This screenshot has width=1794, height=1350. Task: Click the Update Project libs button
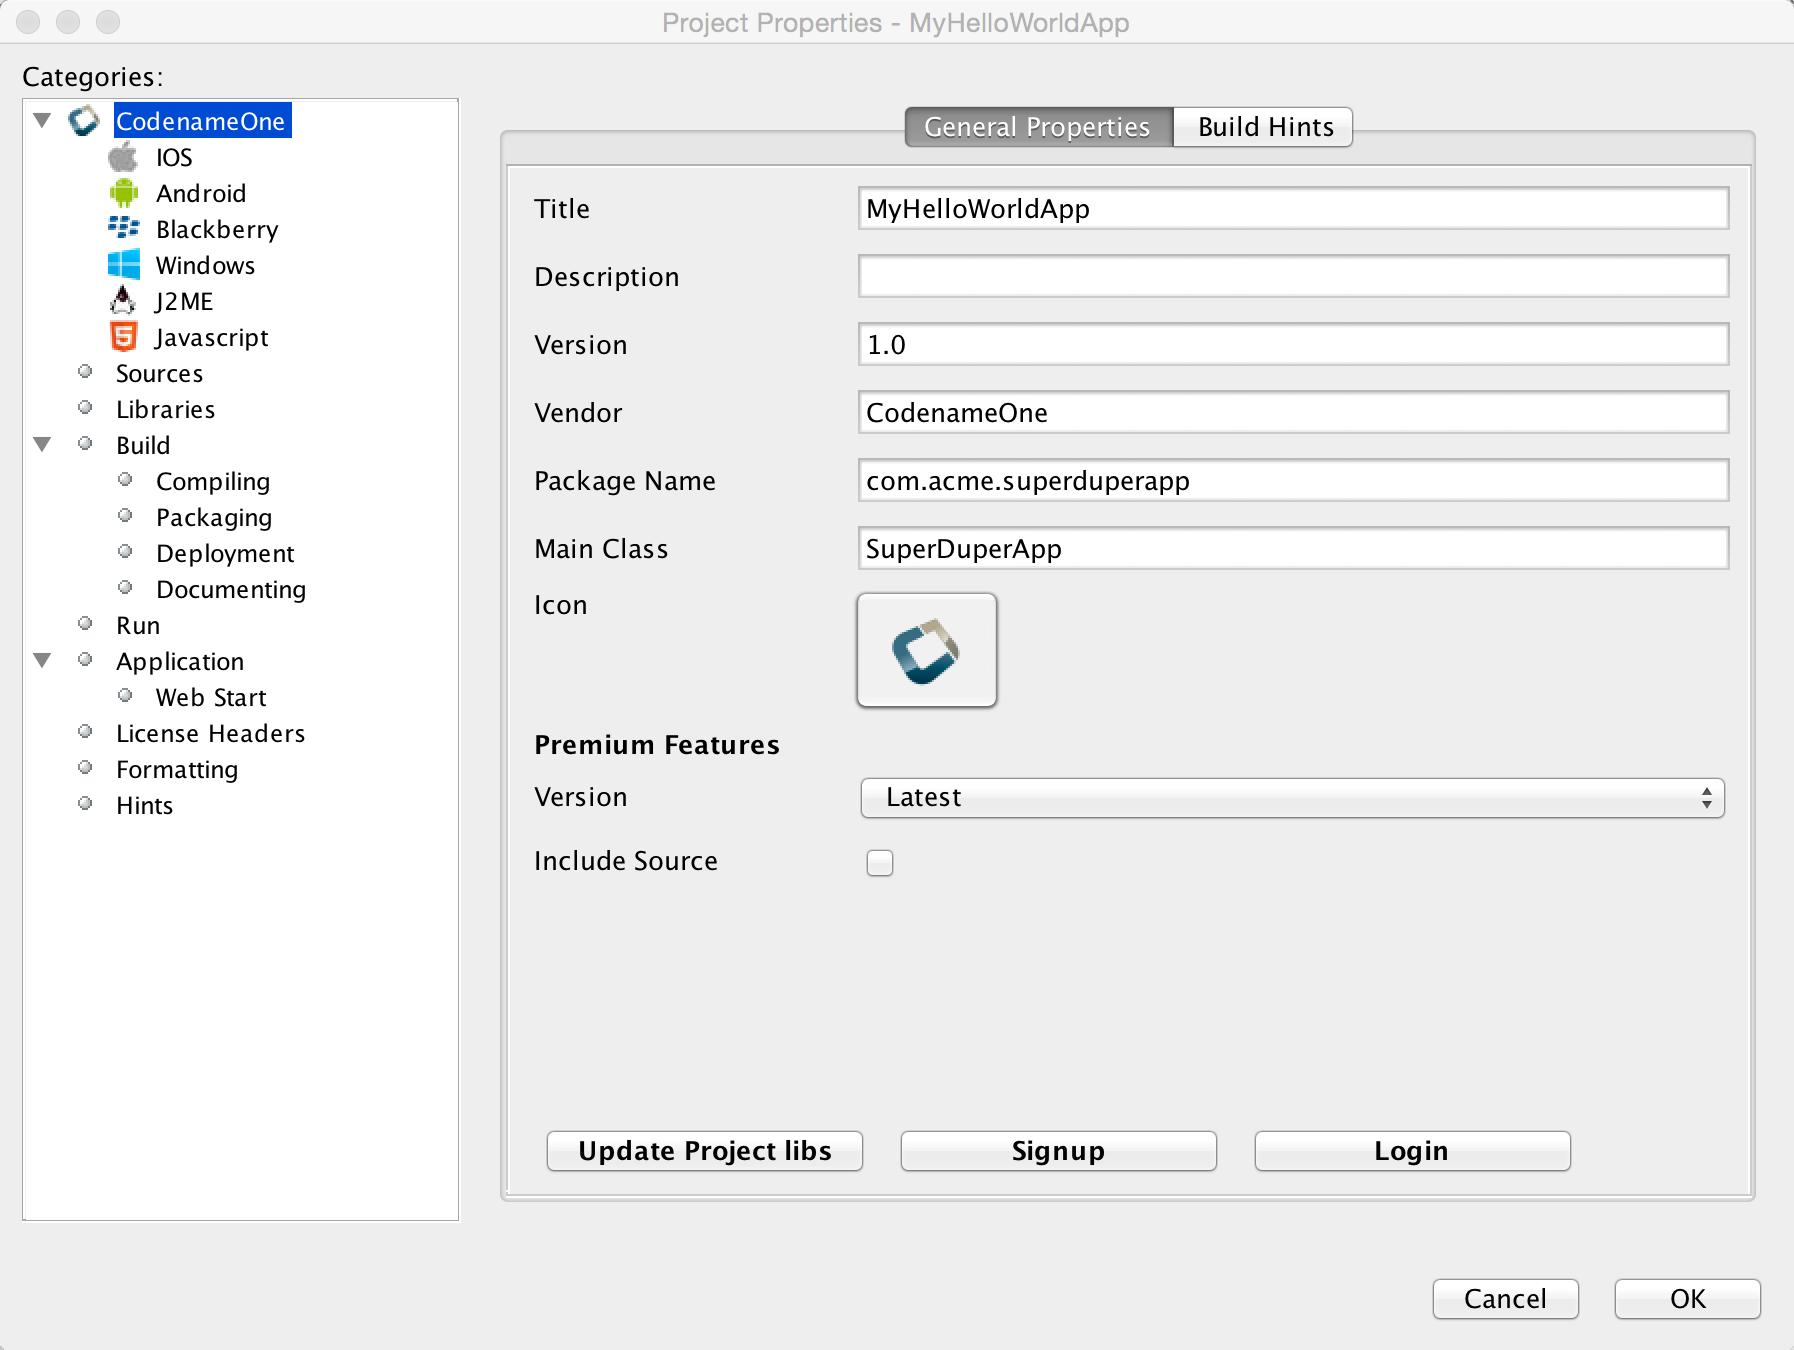tap(705, 1151)
